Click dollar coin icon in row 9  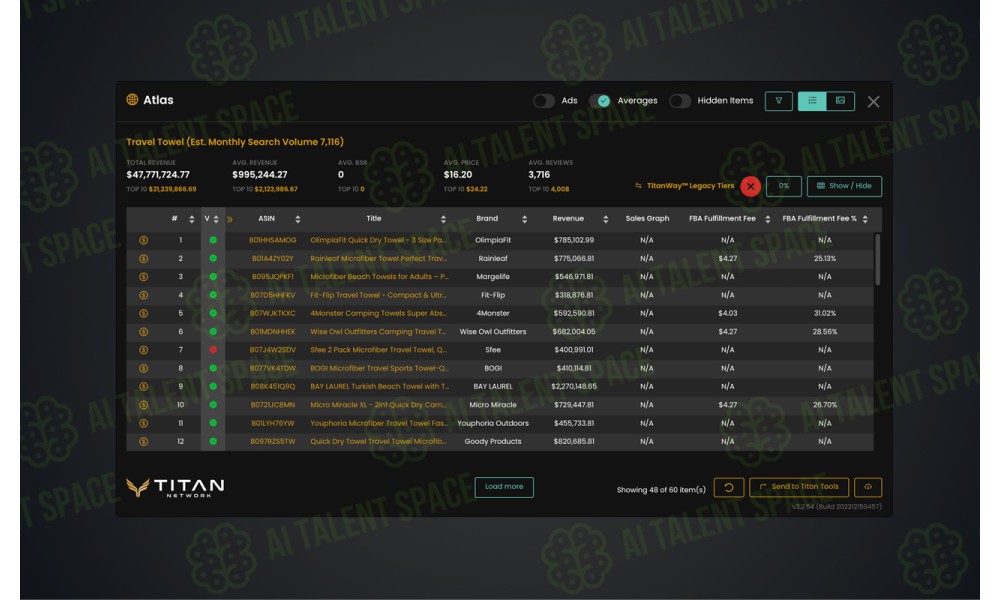pos(143,386)
